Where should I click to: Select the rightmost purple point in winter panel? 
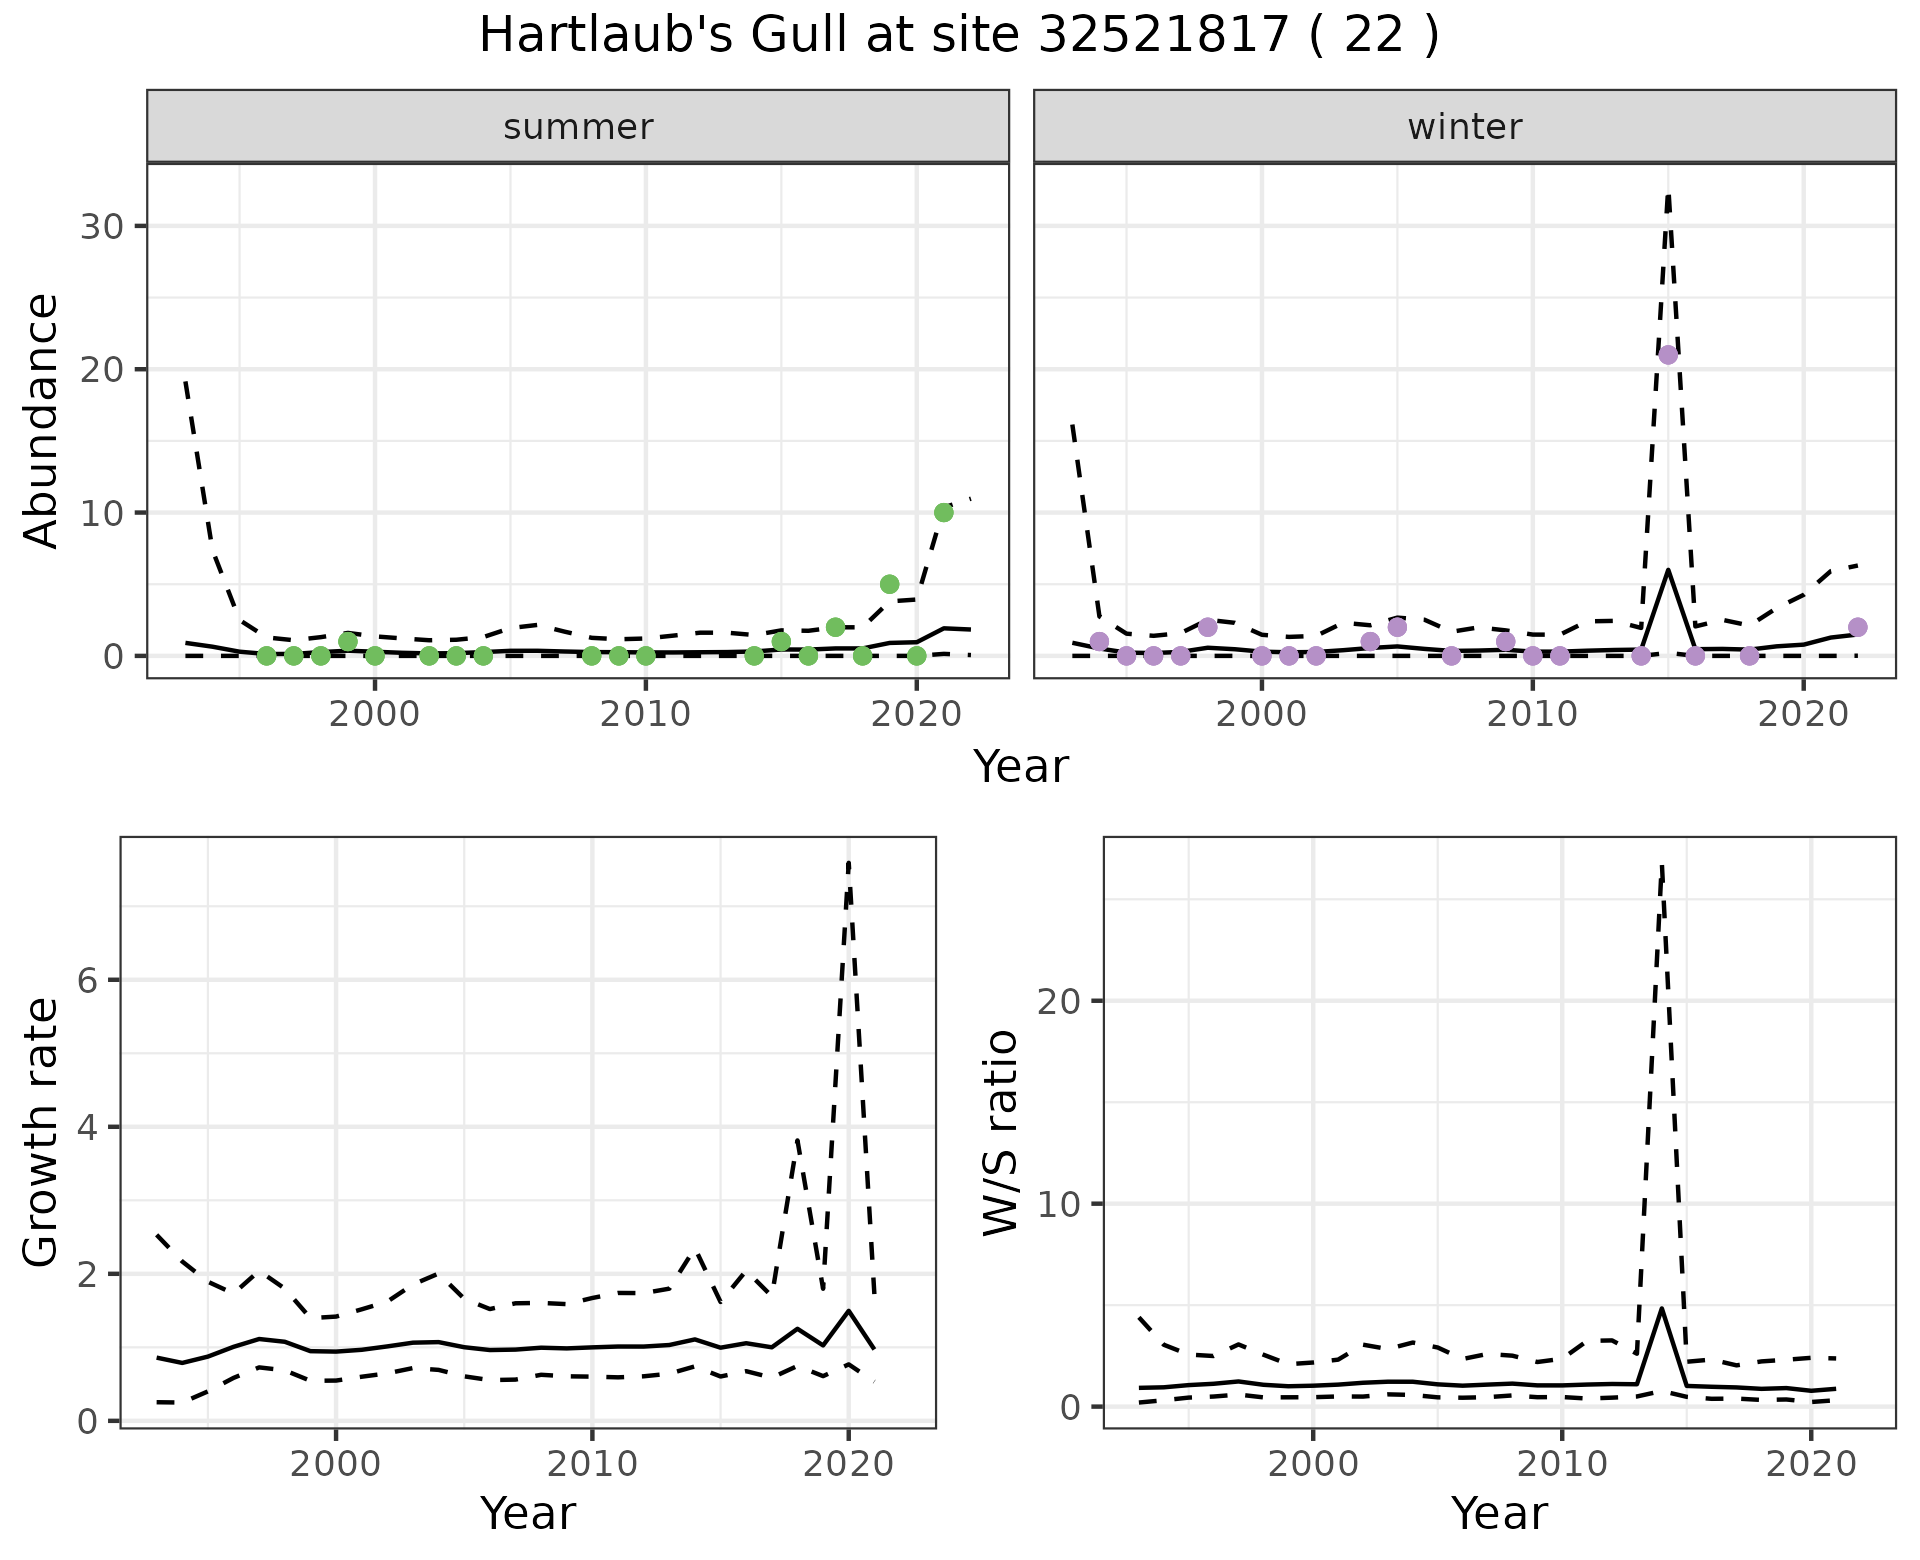pyautogui.click(x=1857, y=627)
